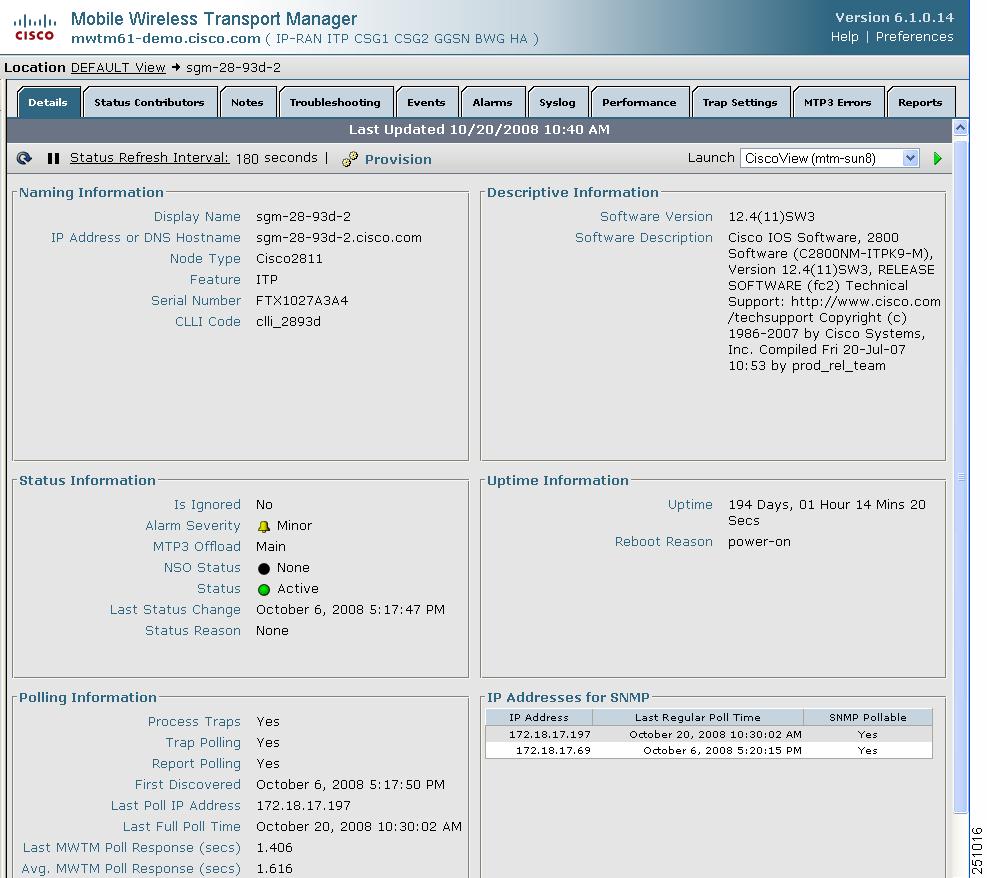This screenshot has height=878, width=987.
Task: Open the Events tab
Action: tap(426, 102)
